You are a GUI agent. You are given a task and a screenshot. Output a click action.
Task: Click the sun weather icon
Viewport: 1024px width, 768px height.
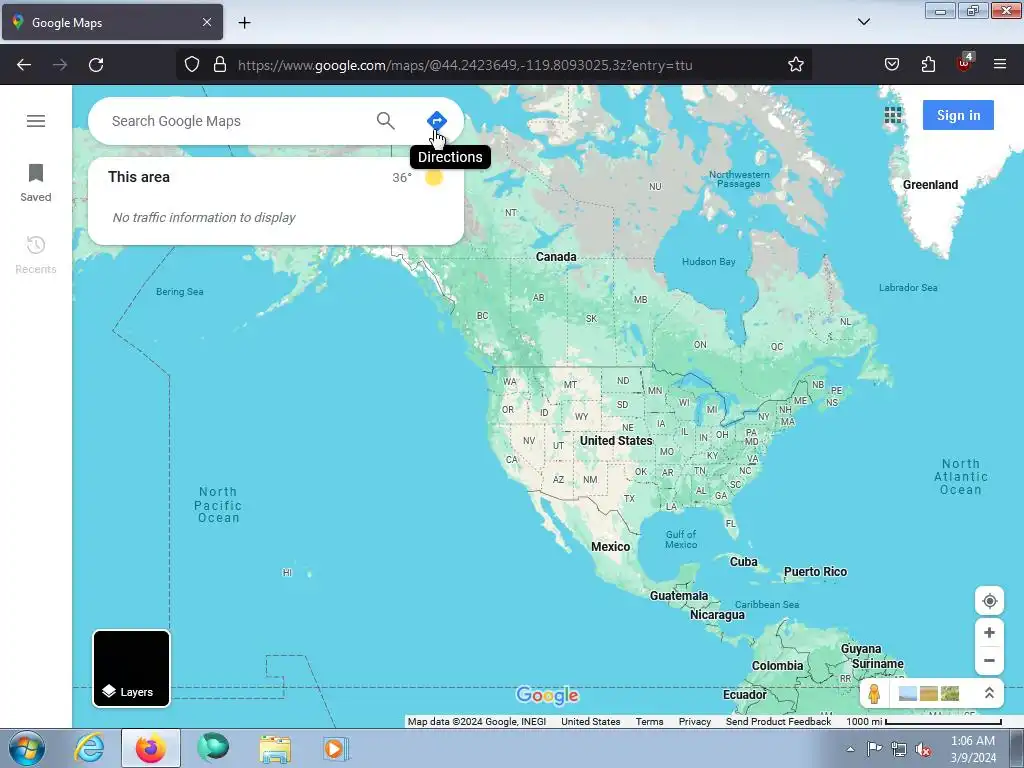(434, 177)
